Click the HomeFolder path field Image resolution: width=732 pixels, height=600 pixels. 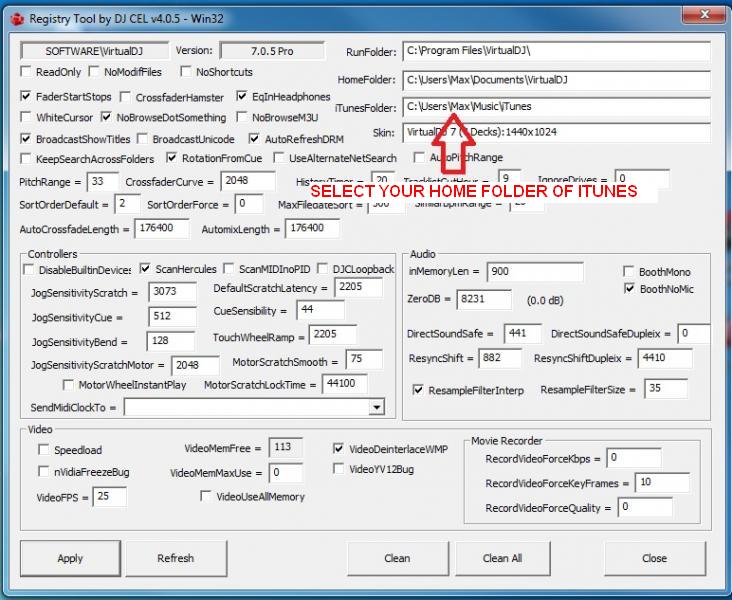556,80
